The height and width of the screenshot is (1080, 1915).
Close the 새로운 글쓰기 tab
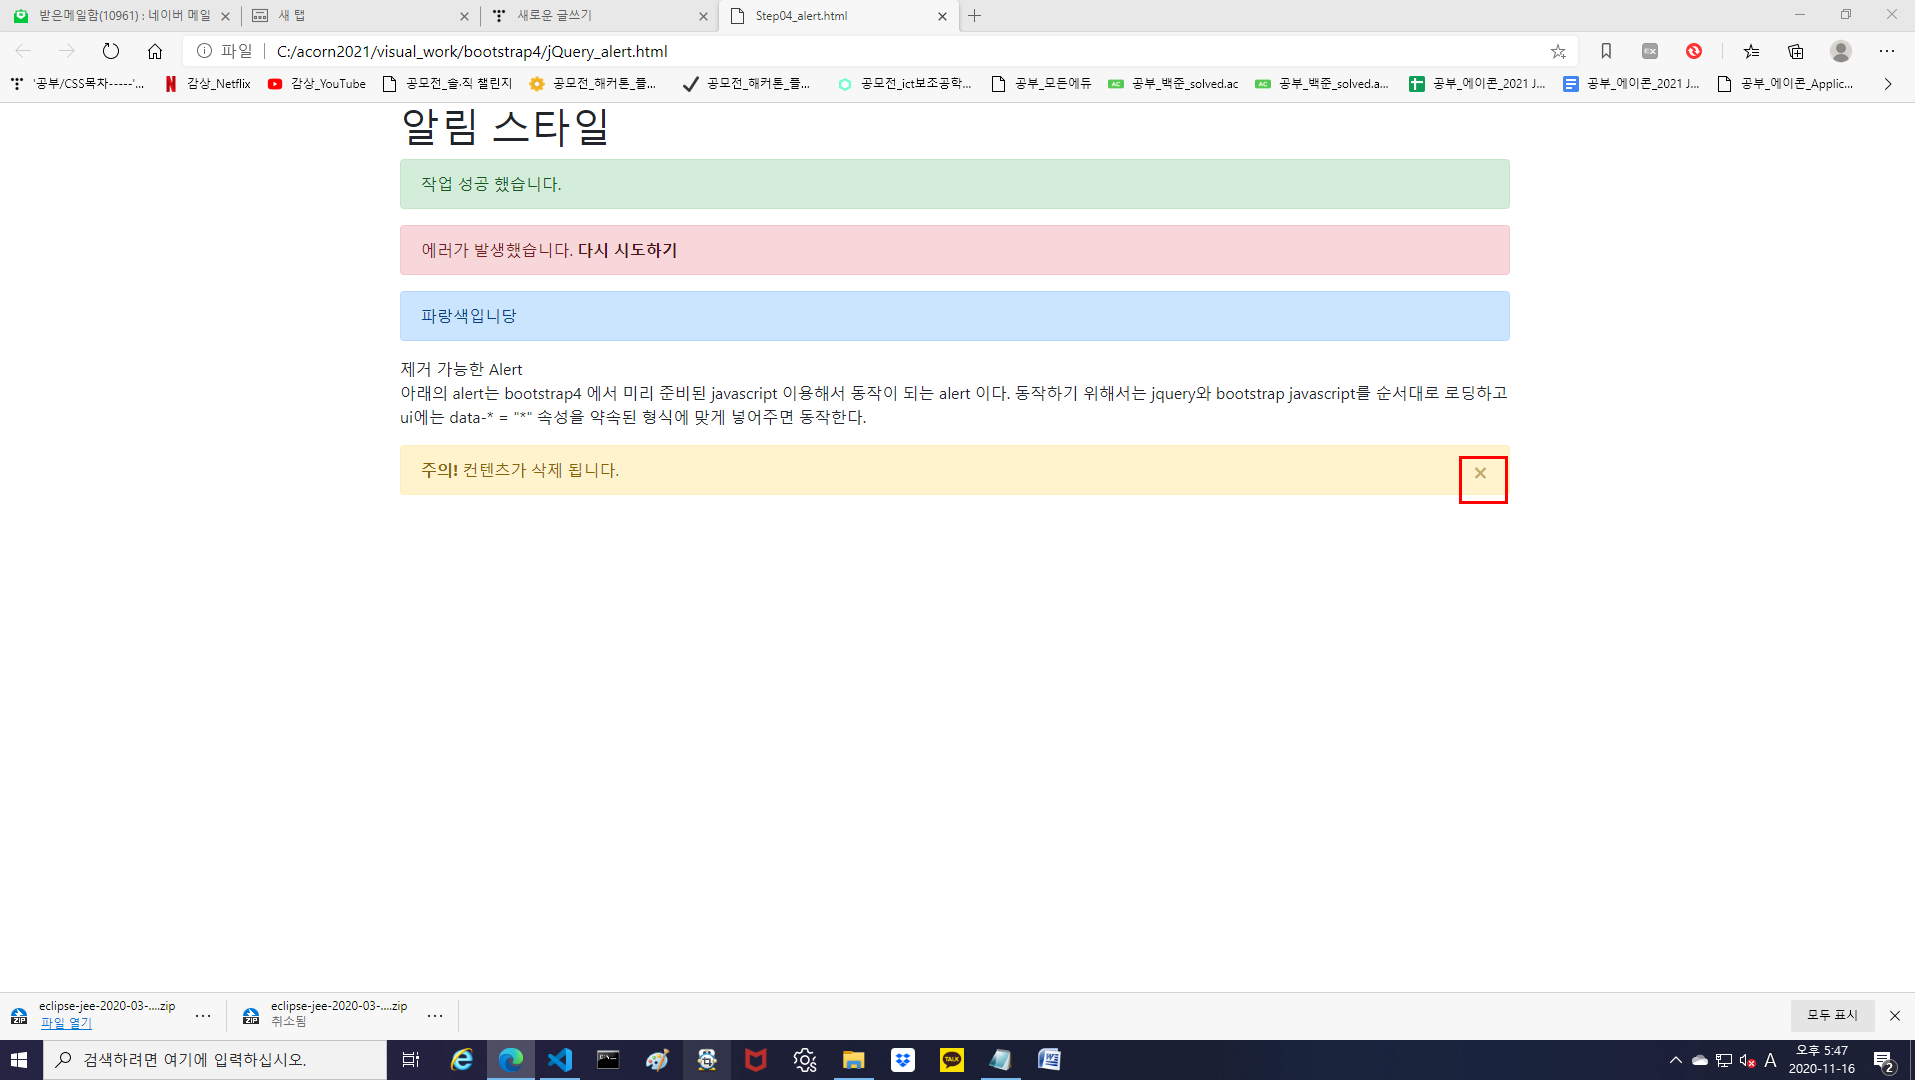coord(703,16)
